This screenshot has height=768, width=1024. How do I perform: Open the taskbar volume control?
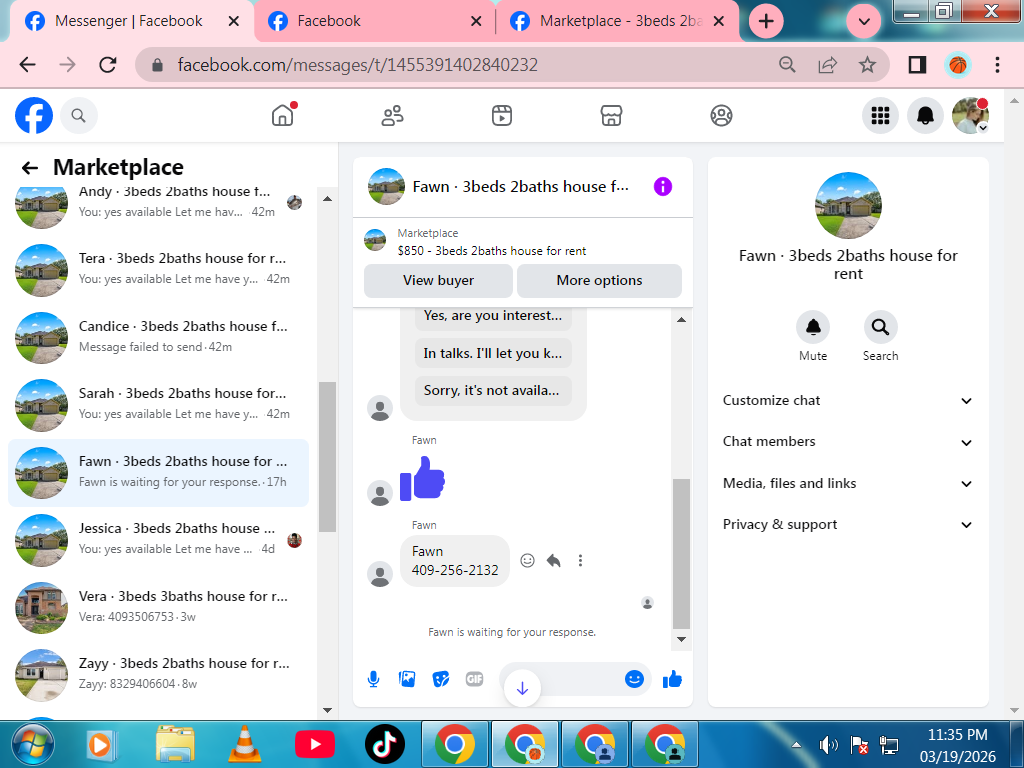click(x=827, y=744)
